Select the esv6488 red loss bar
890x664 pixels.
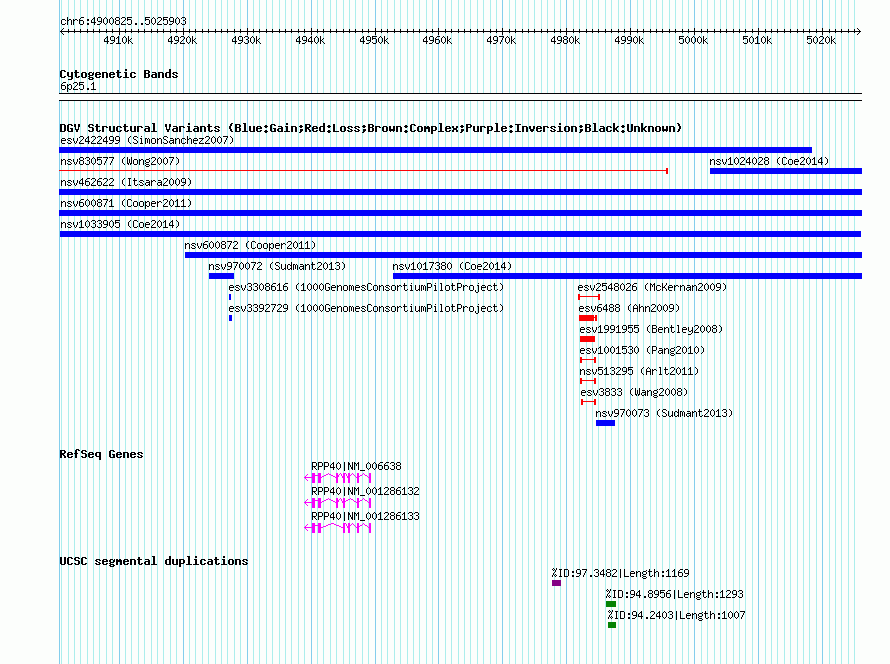pos(587,318)
